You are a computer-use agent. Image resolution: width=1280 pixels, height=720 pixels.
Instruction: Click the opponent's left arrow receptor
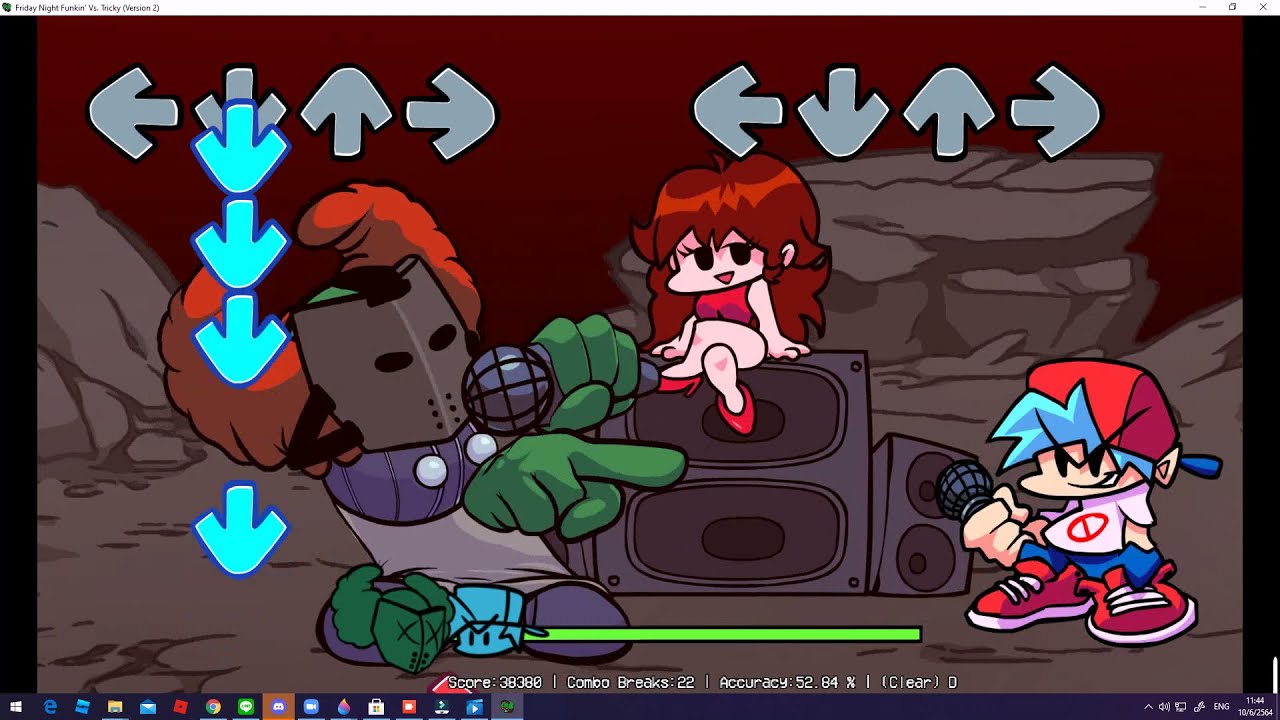[134, 112]
